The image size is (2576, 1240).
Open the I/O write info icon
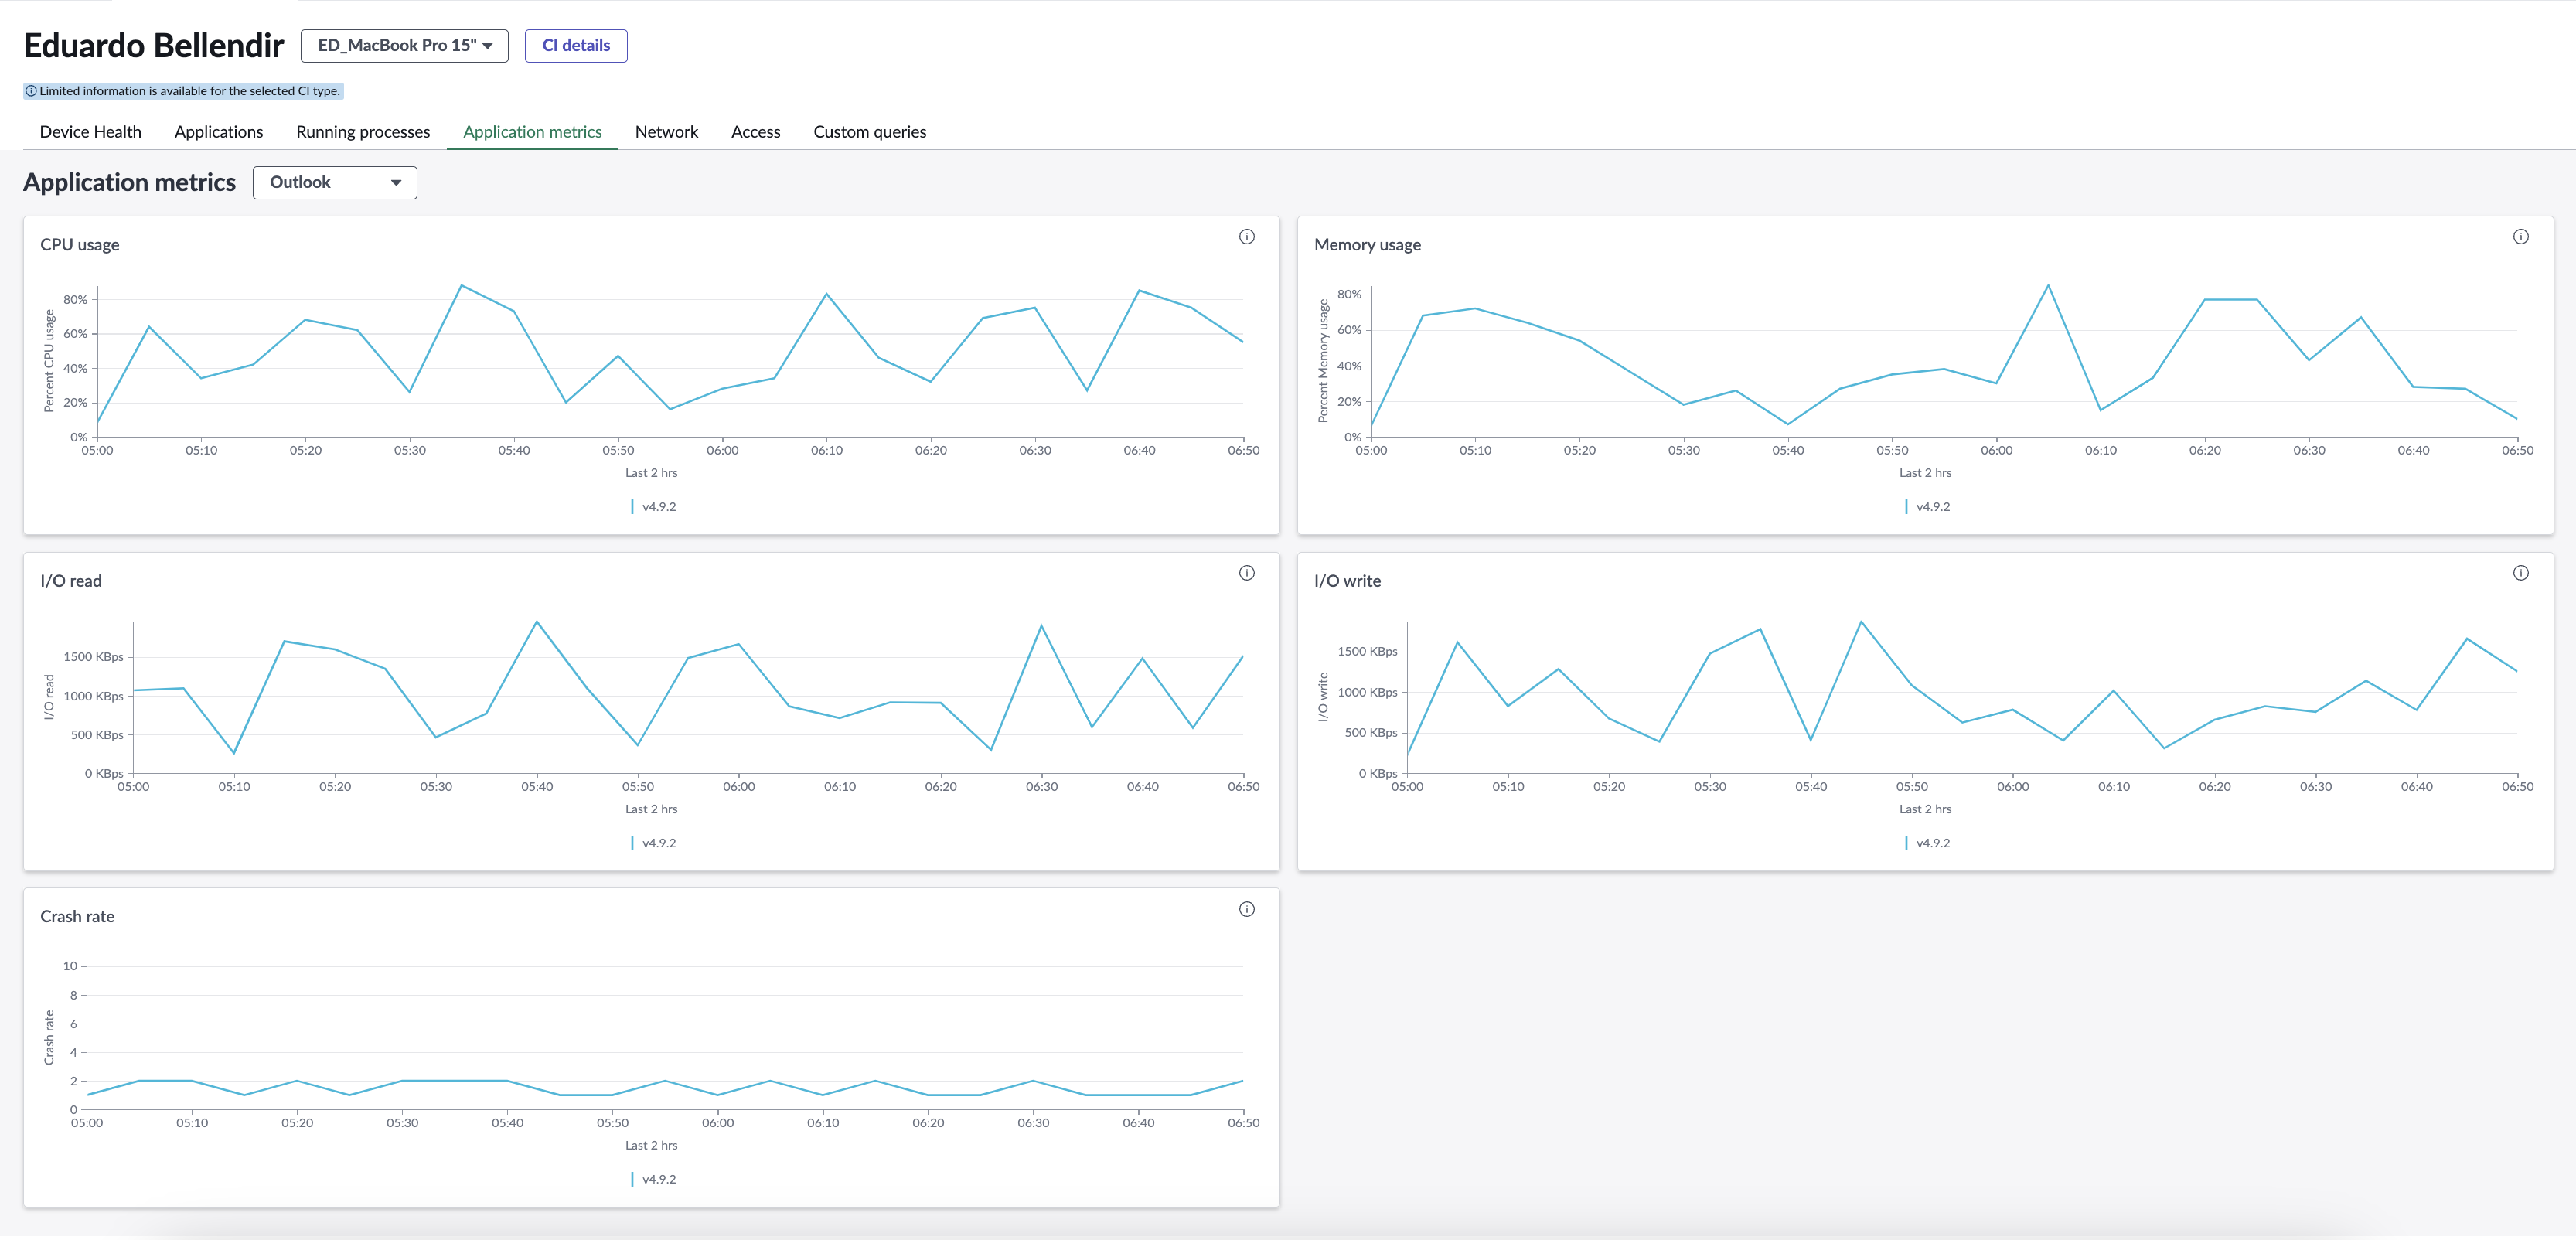[2521, 573]
